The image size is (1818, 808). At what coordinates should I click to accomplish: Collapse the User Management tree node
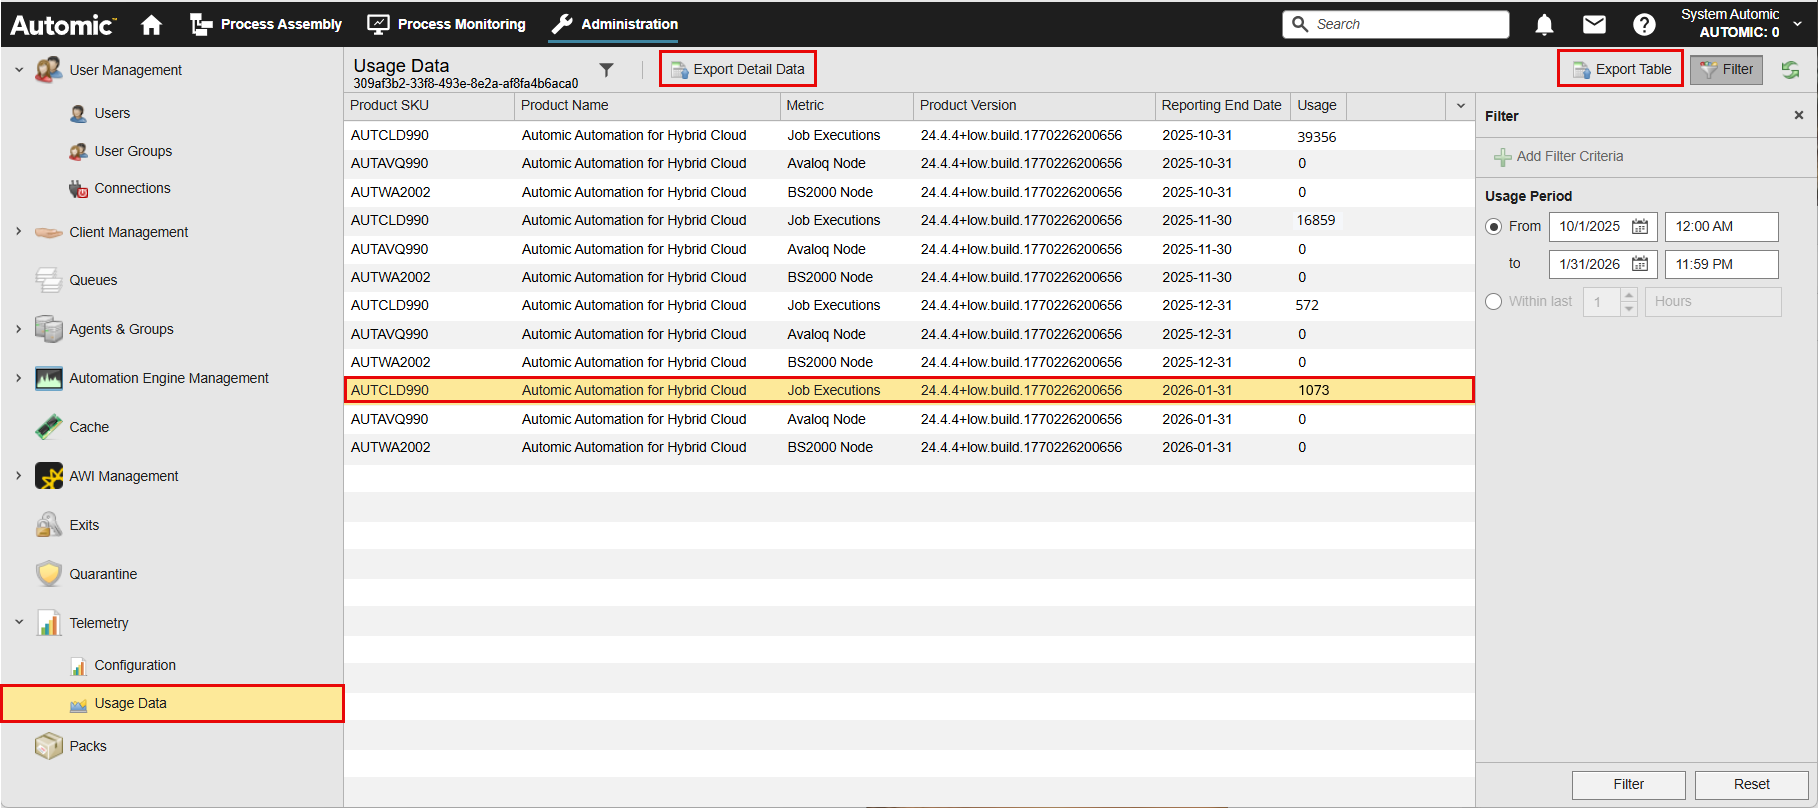coord(19,70)
